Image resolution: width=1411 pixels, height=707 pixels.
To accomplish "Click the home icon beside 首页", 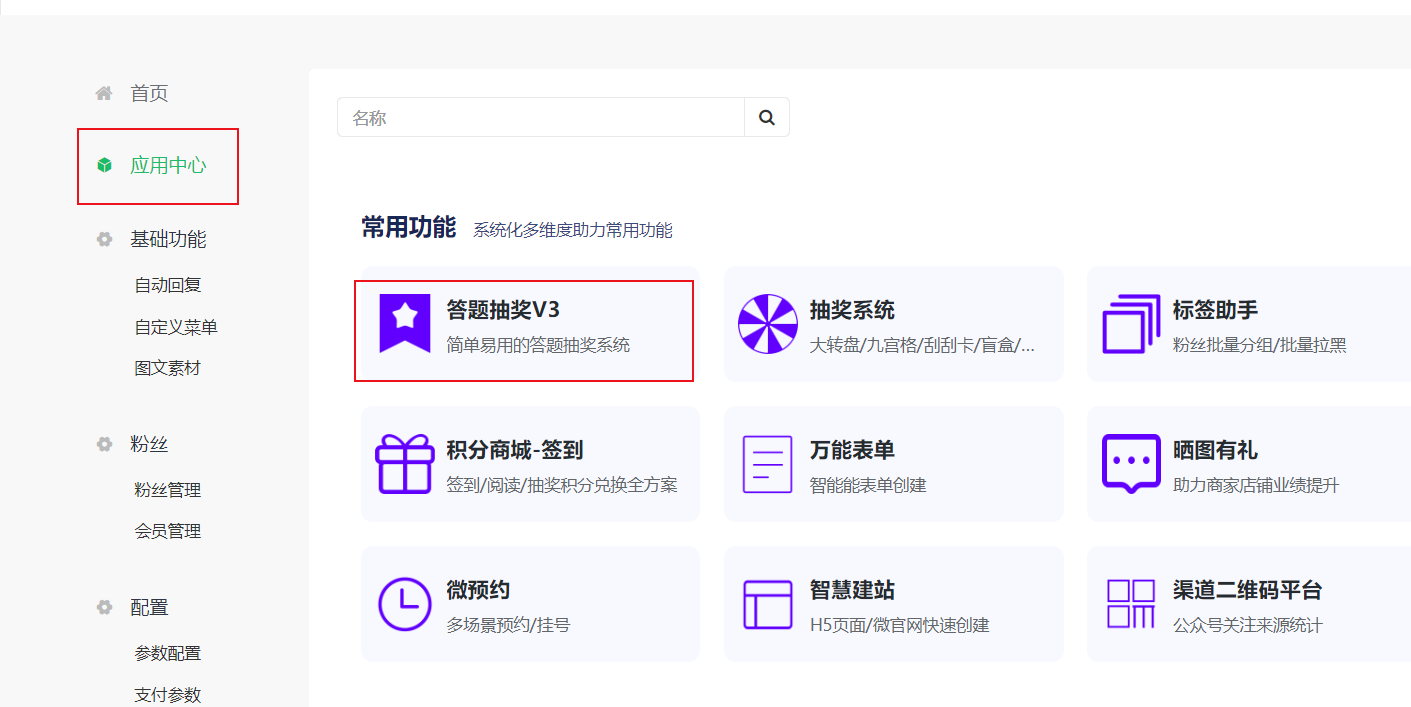I will 104,93.
